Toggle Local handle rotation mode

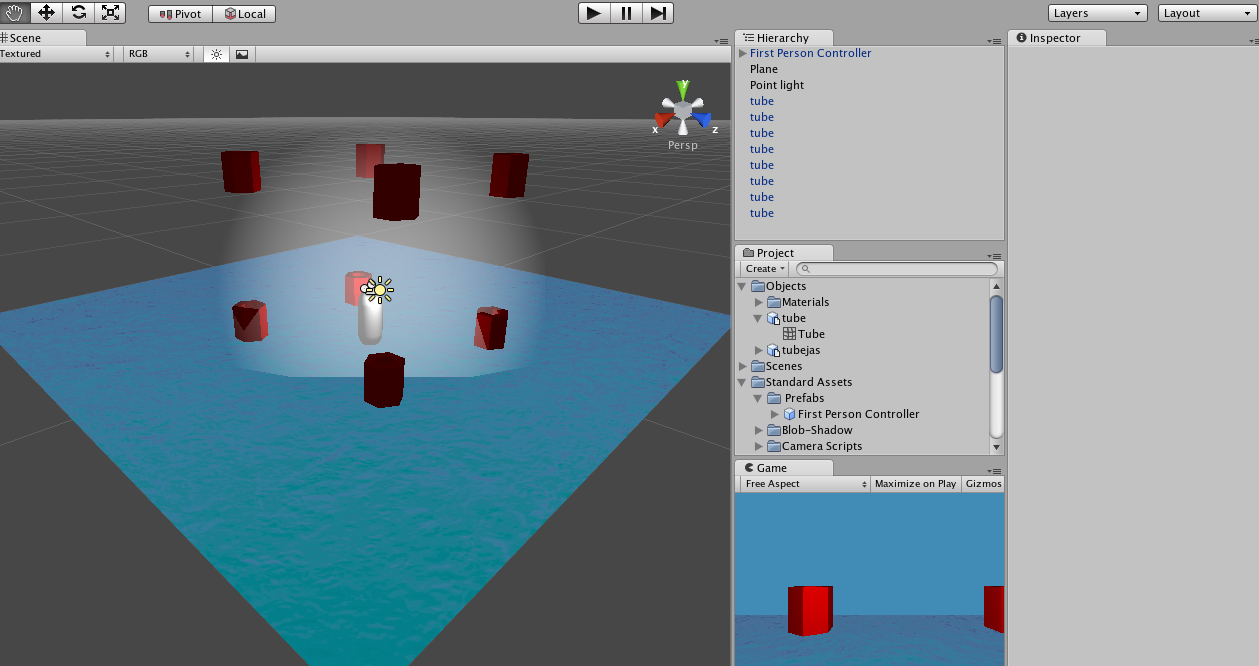click(x=245, y=13)
